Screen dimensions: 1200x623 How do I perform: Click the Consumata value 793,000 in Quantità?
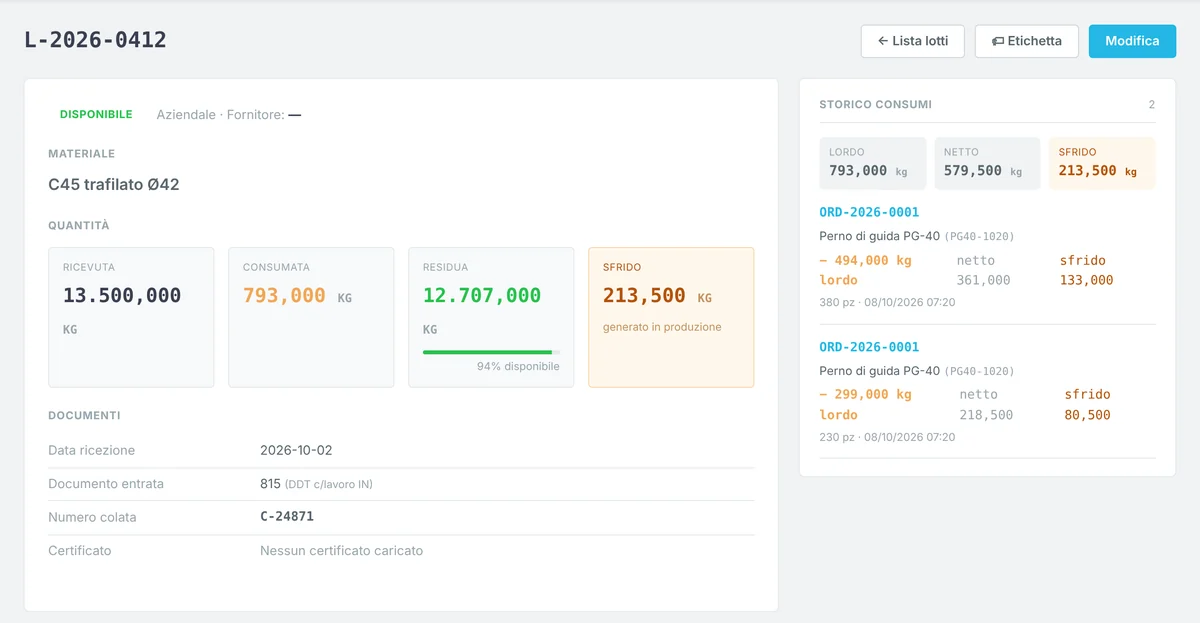coord(284,296)
